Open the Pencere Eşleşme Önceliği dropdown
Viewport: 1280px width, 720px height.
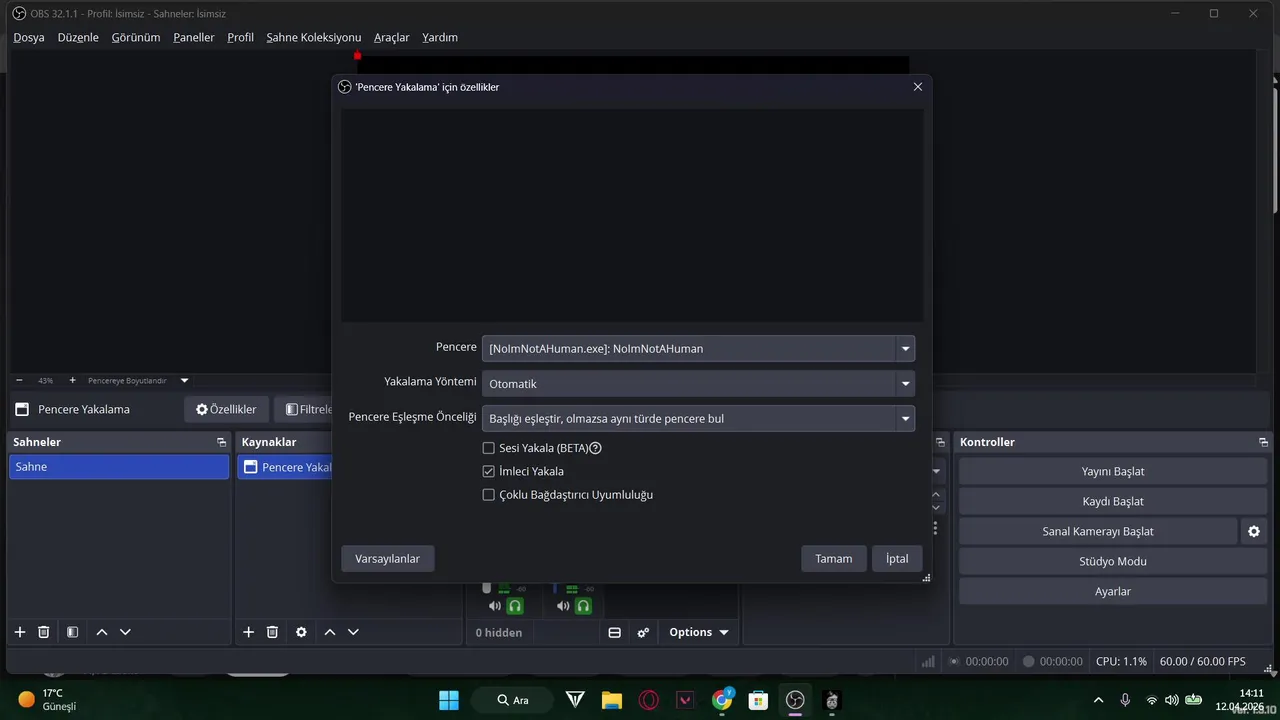(698, 418)
